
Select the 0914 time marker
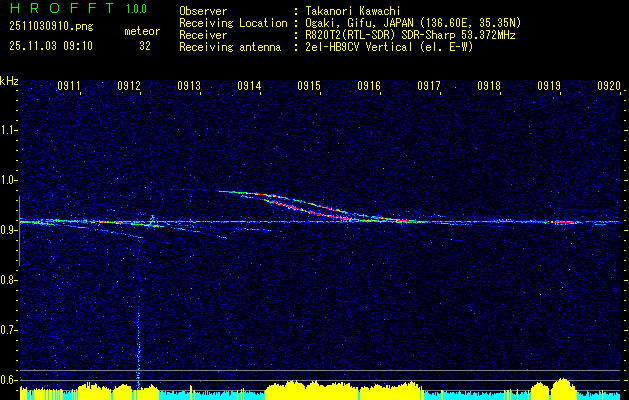tap(249, 87)
